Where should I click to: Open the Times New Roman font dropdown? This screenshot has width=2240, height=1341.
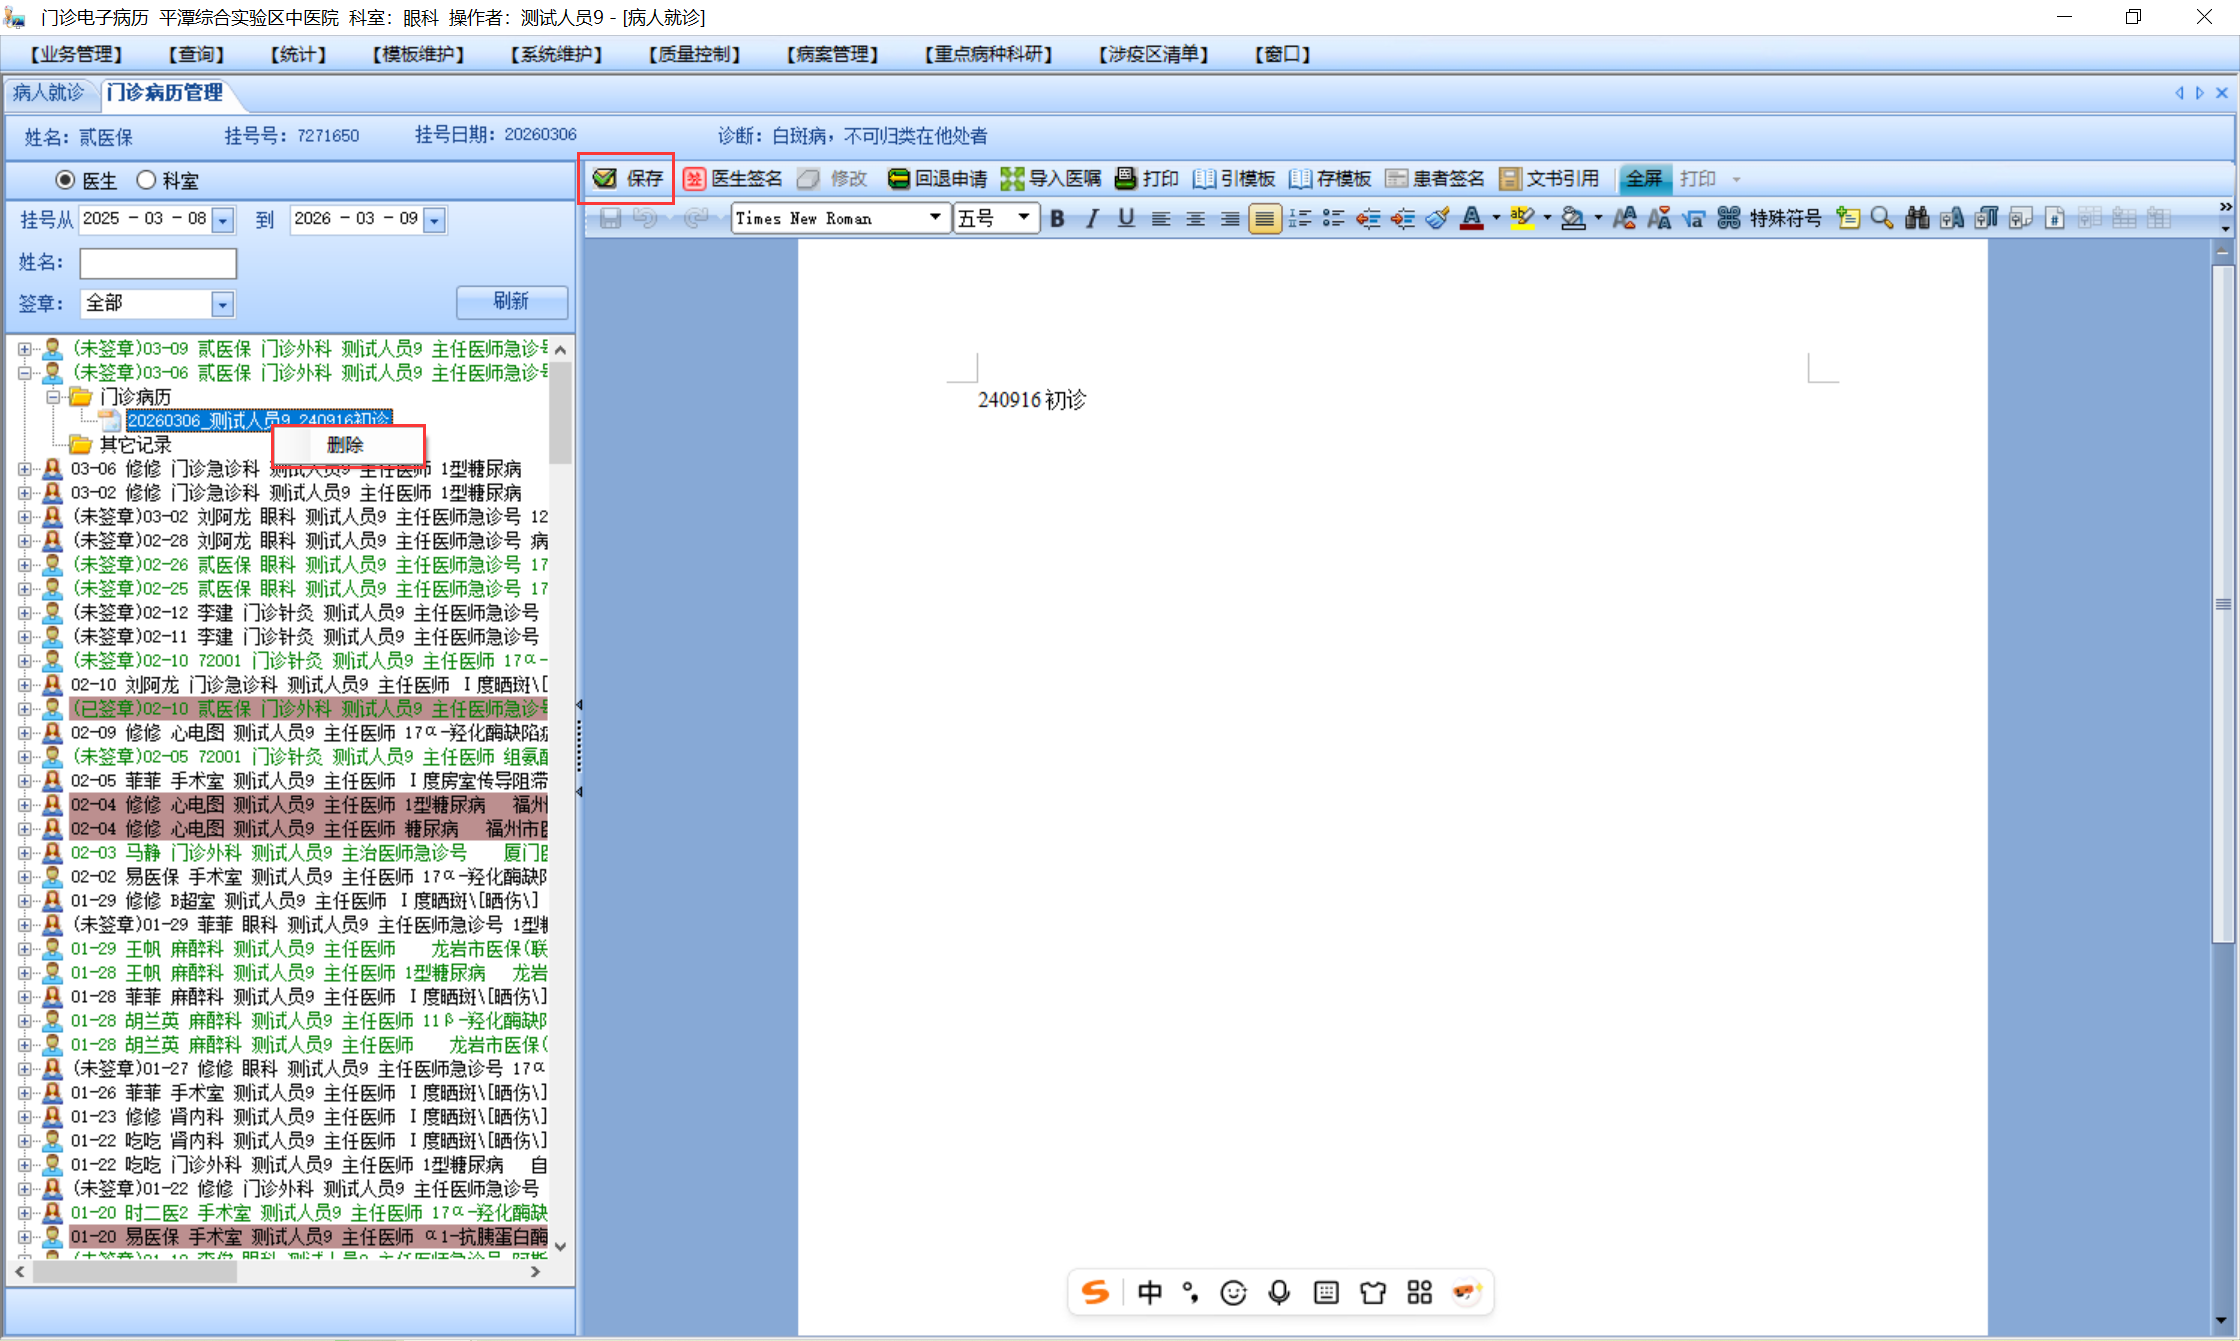click(934, 217)
